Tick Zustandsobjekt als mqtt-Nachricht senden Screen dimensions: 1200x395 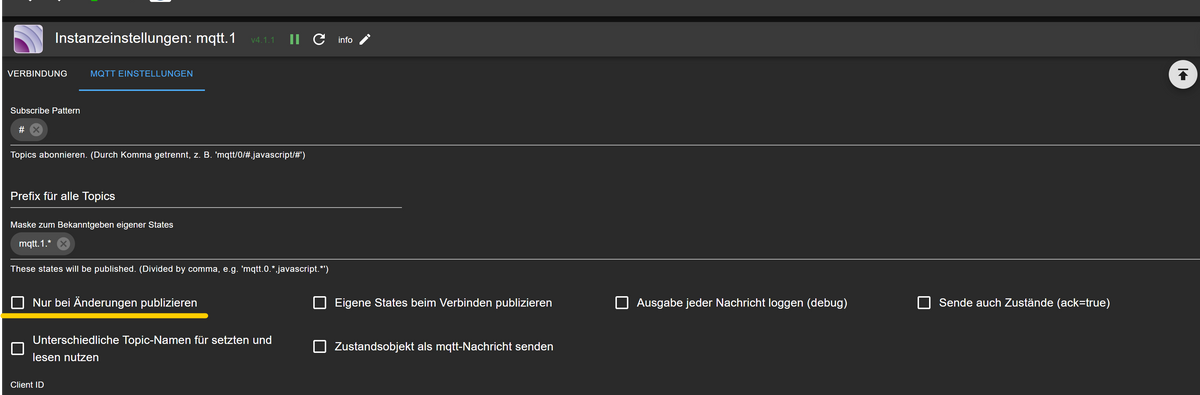click(320, 346)
